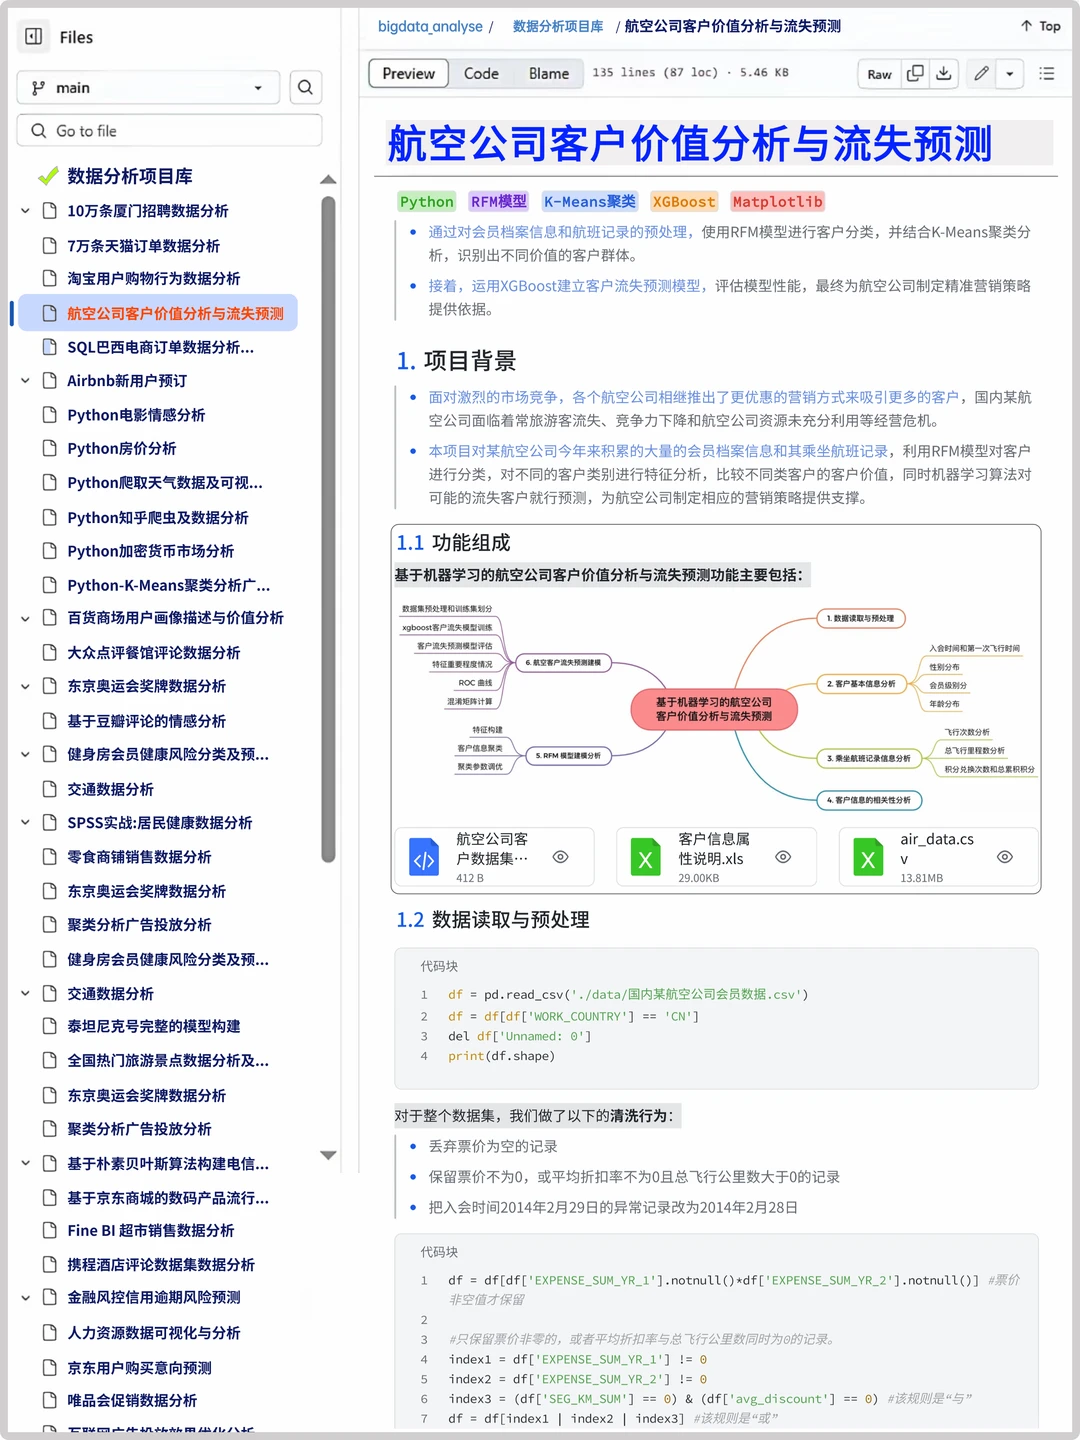Viewport: 1080px width, 1440px height.
Task: Click file icon of Fine BI 超市销售数据分析
Action: coord(50,1230)
